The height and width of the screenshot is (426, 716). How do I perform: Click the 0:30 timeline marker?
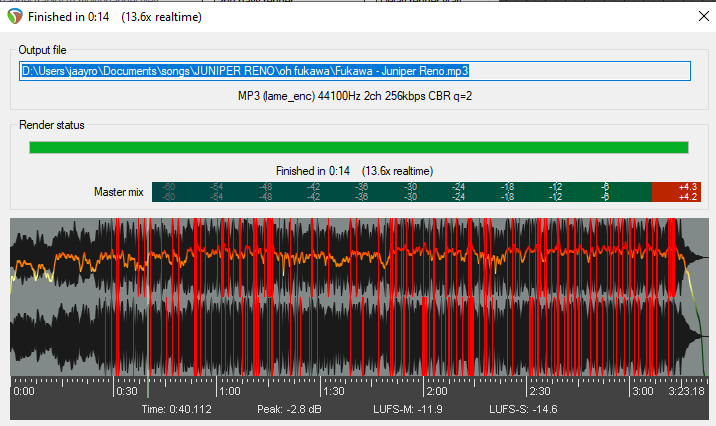[126, 392]
